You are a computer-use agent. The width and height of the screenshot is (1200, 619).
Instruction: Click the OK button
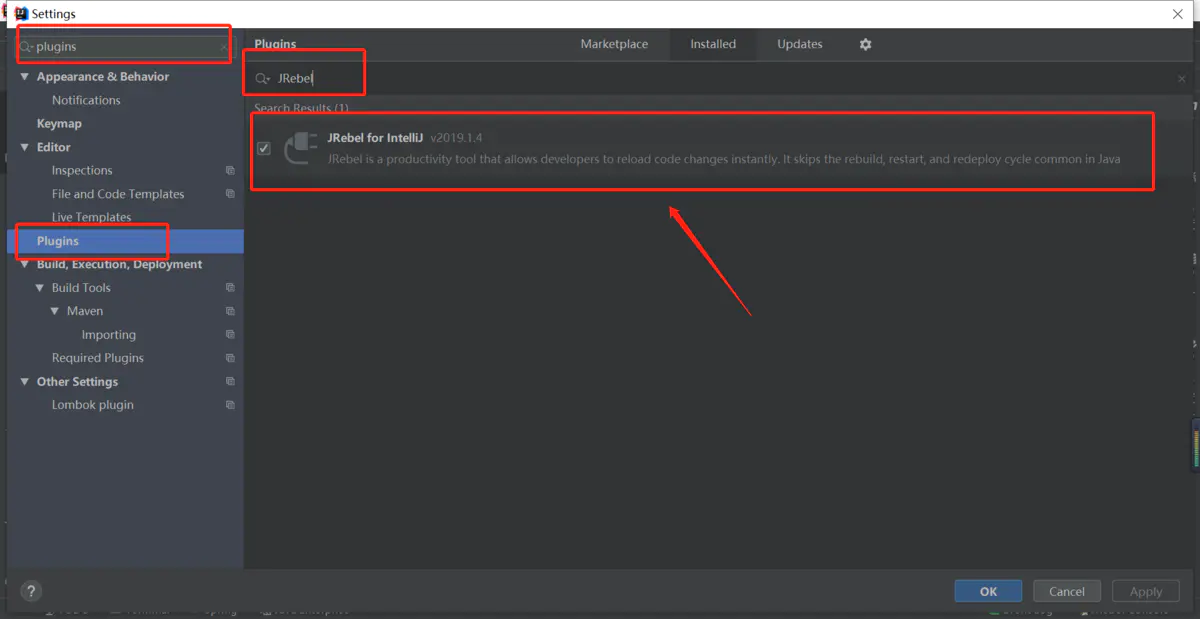[x=988, y=591]
